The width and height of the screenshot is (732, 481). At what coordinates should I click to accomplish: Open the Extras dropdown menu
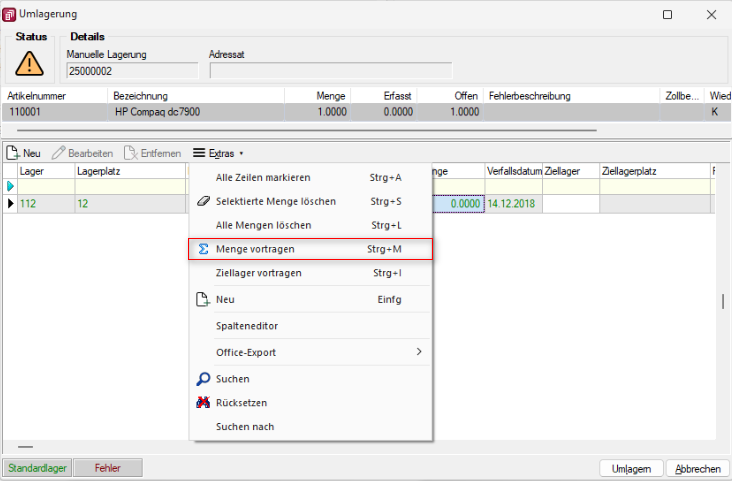point(218,153)
